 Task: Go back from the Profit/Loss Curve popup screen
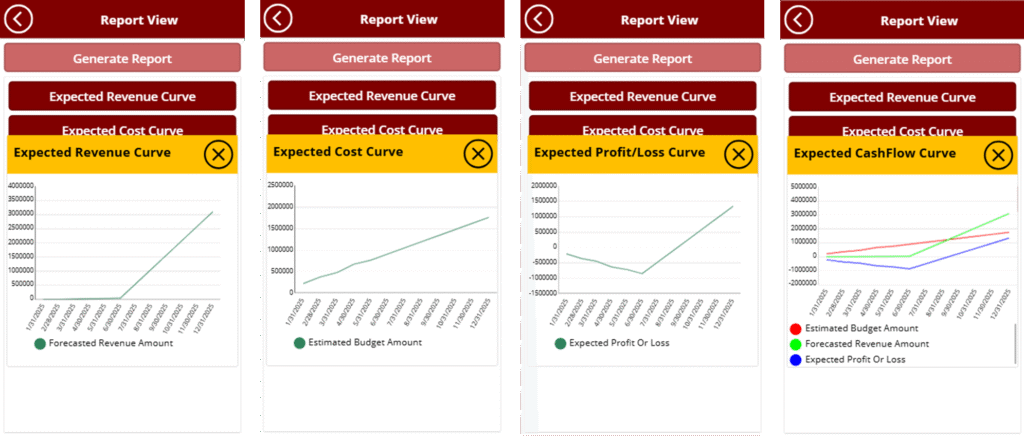pyautogui.click(x=539, y=19)
